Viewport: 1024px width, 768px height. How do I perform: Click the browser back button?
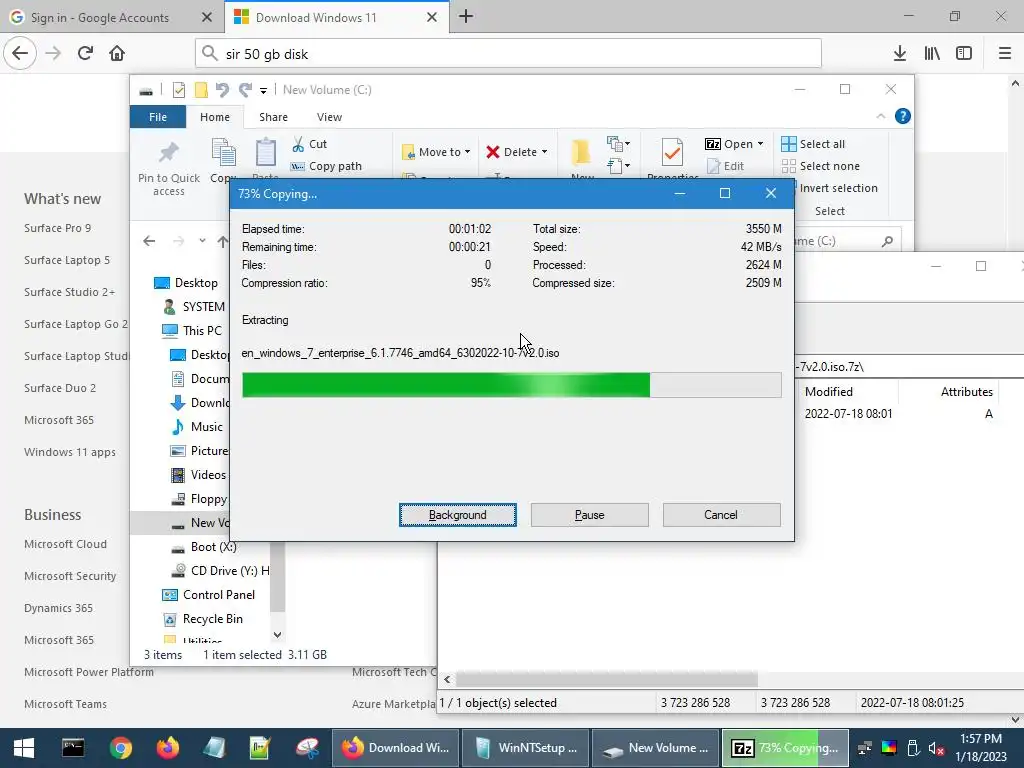click(20, 54)
